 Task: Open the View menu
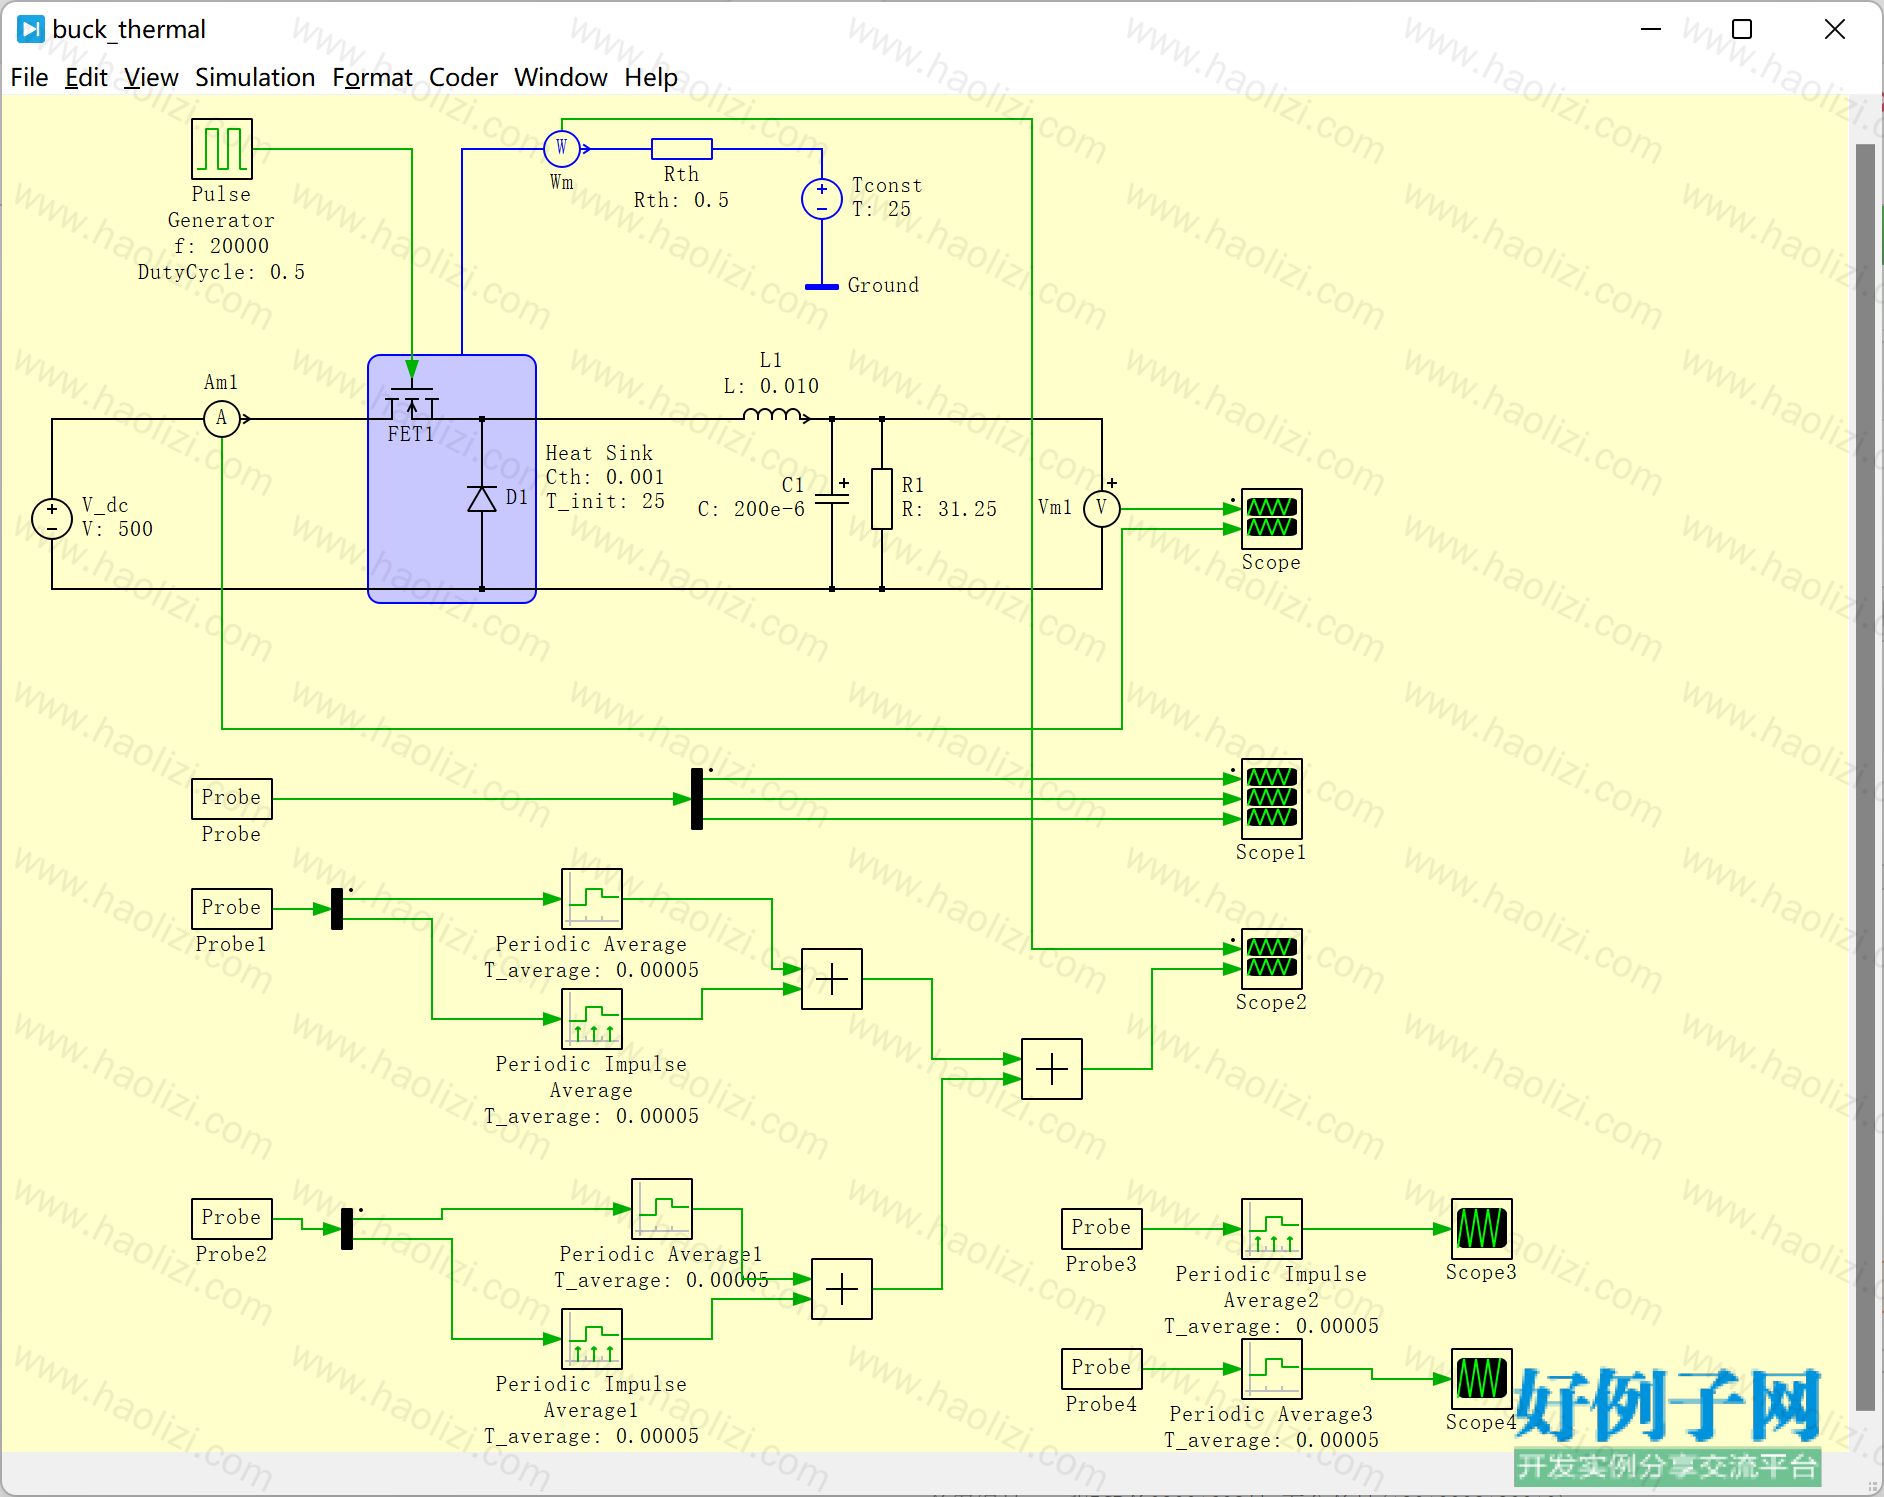151,77
